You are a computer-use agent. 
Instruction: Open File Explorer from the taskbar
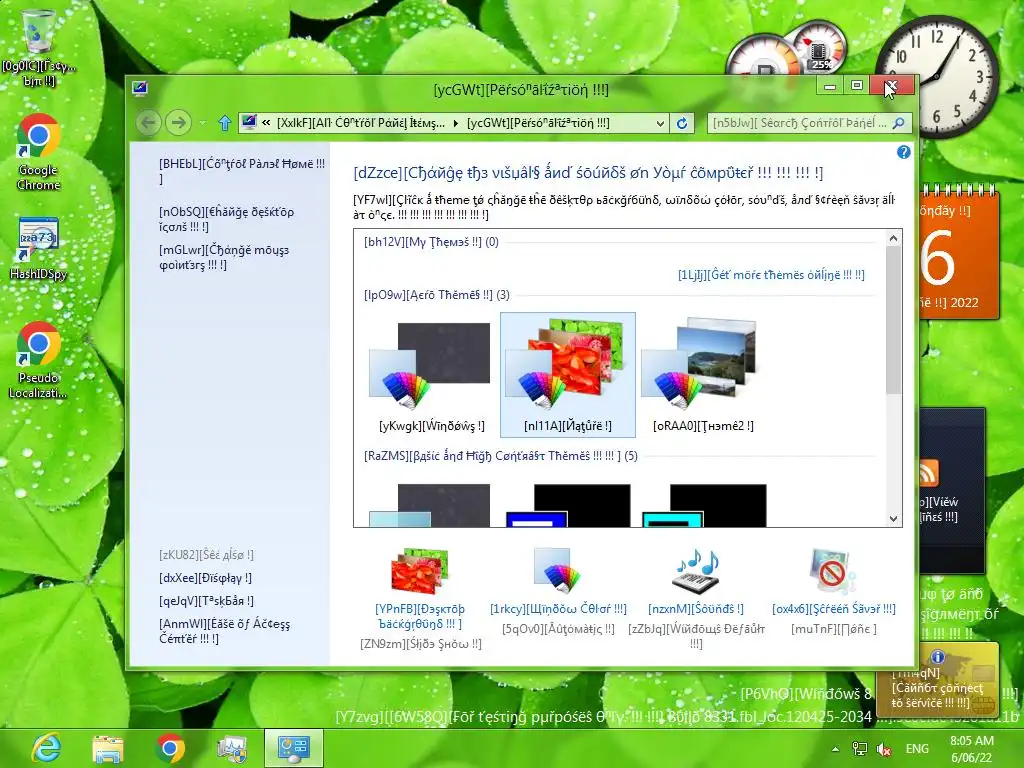(x=108, y=748)
